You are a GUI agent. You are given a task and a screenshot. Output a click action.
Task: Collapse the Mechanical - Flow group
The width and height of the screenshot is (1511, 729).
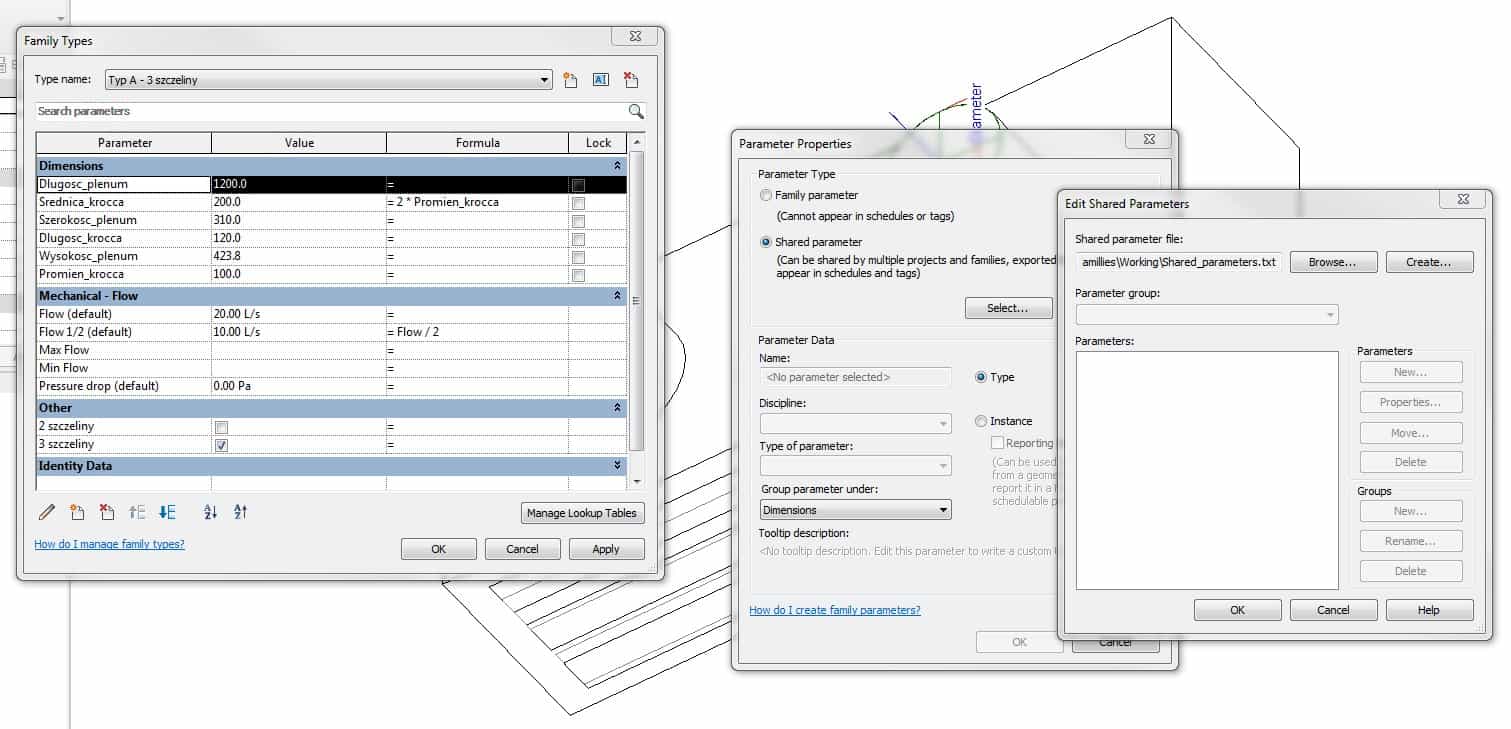pyautogui.click(x=617, y=296)
